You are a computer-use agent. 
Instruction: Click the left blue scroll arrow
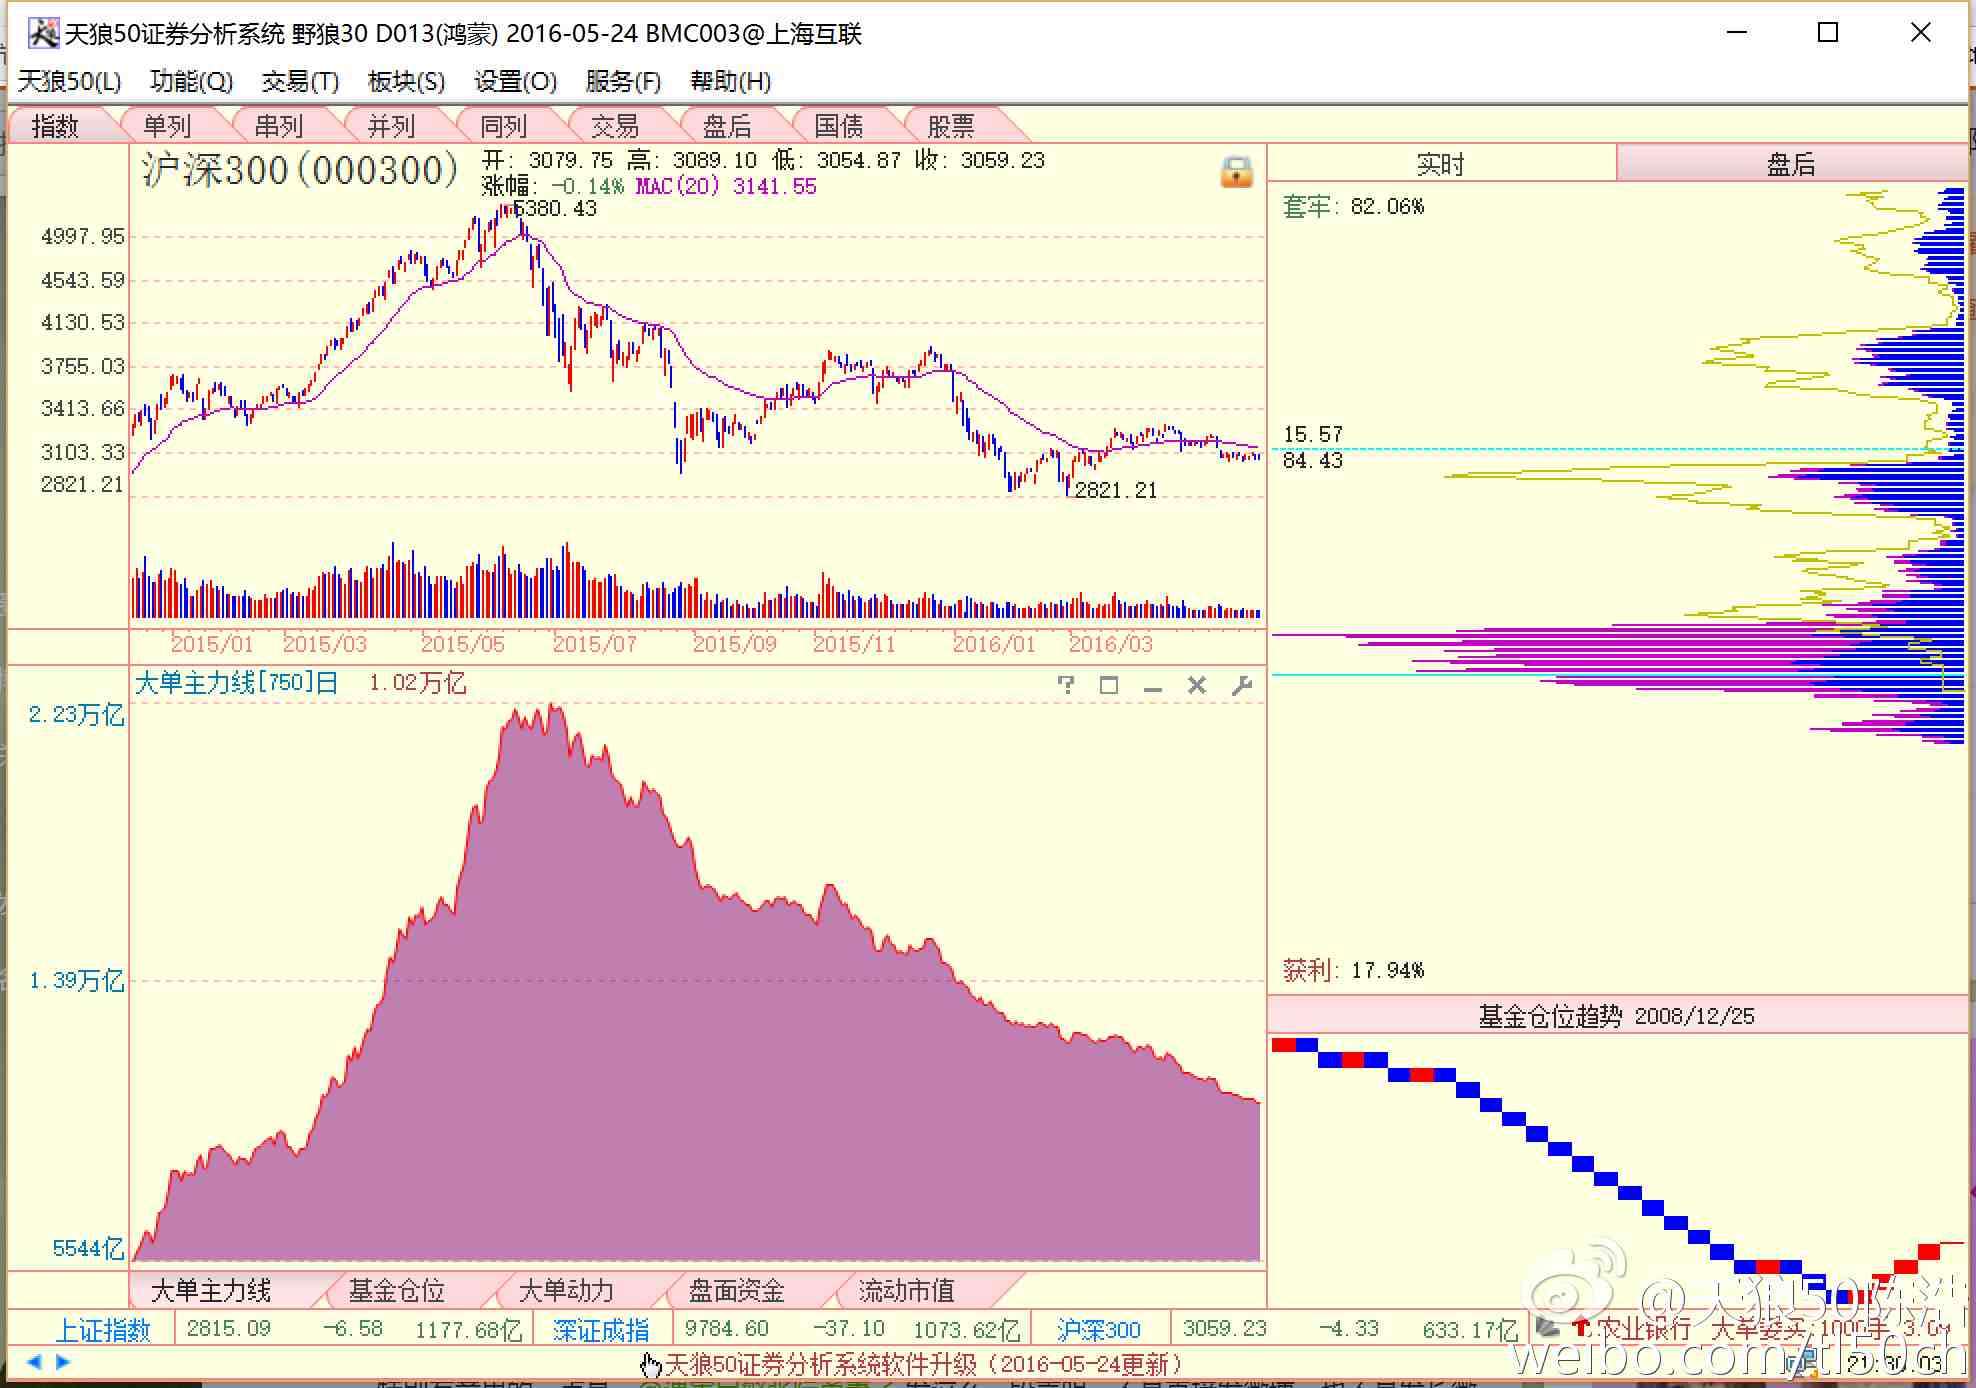(x=34, y=1361)
